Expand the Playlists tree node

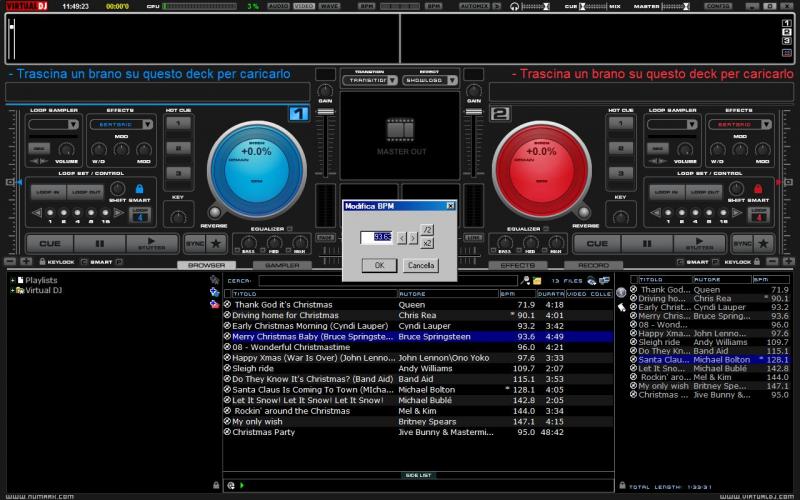(12, 280)
